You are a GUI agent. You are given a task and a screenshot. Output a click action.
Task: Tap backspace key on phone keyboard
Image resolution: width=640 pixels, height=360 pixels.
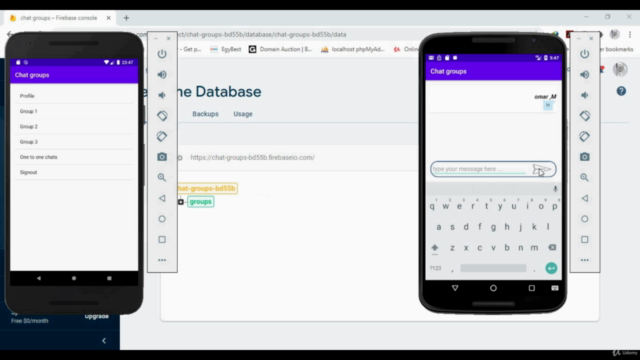(552, 247)
